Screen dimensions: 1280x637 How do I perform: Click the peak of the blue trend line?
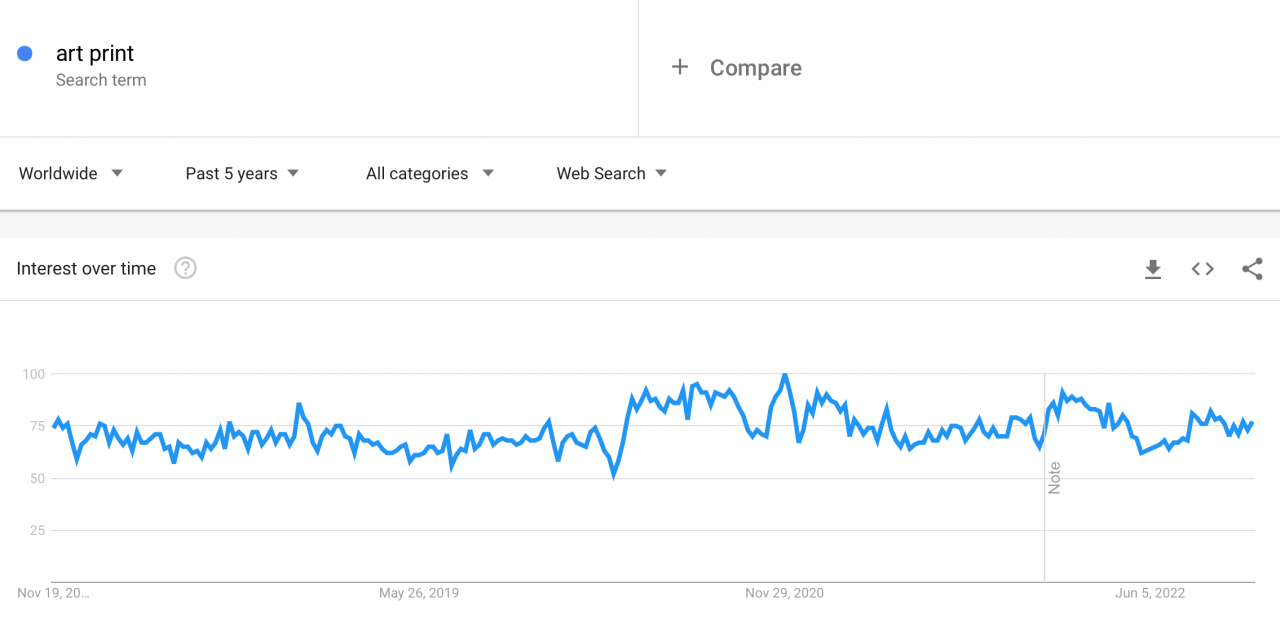pos(784,374)
